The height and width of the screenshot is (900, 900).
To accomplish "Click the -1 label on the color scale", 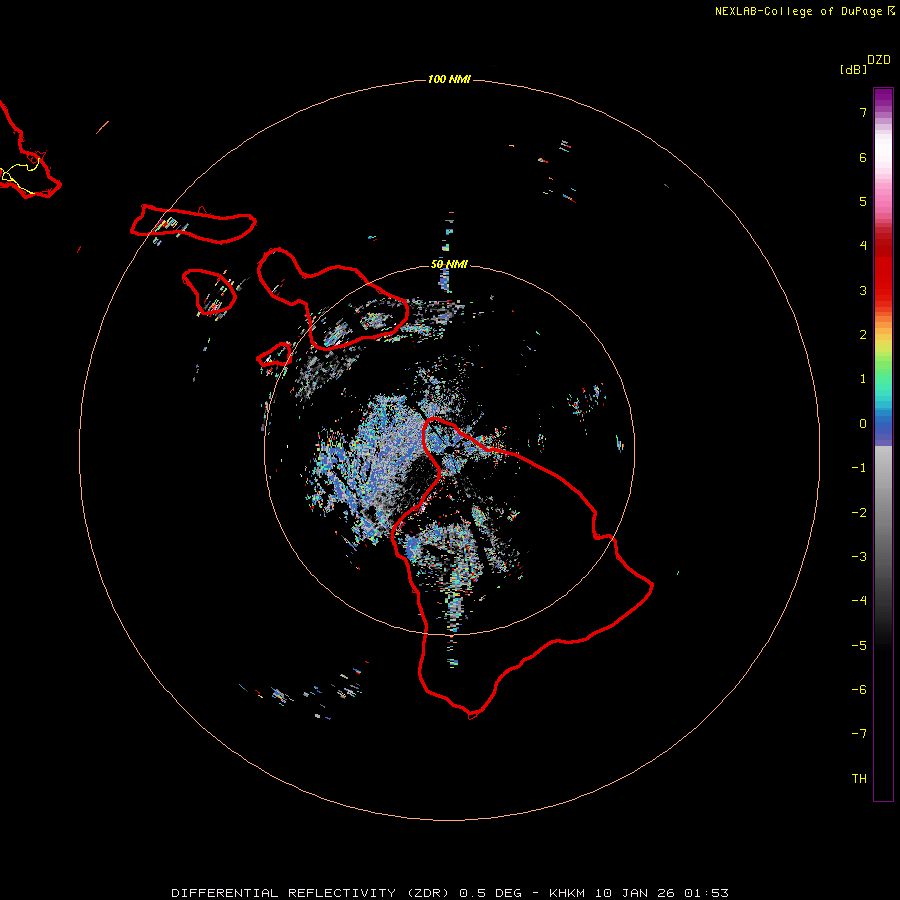I will [859, 468].
